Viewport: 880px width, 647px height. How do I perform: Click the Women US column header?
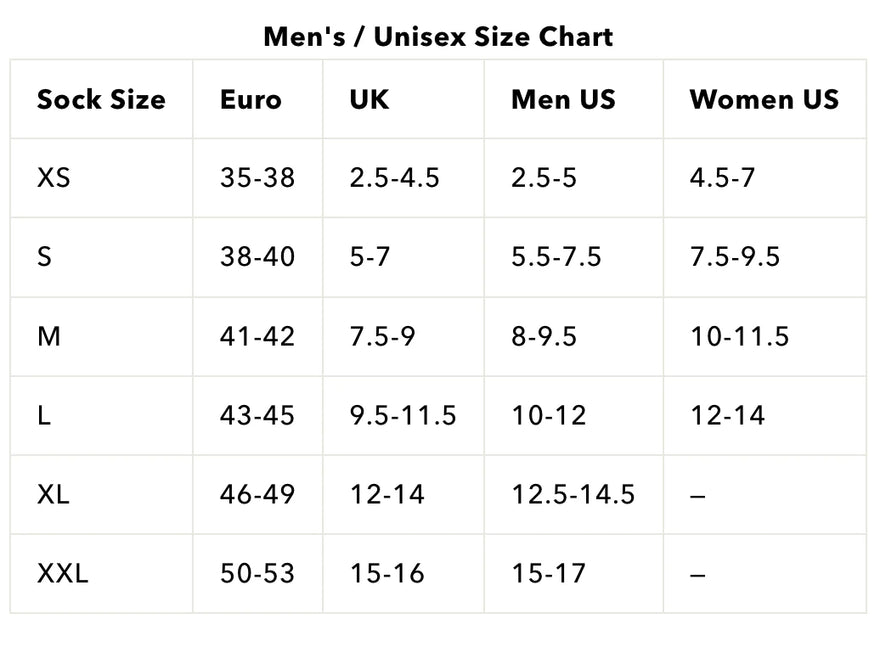[x=764, y=99]
